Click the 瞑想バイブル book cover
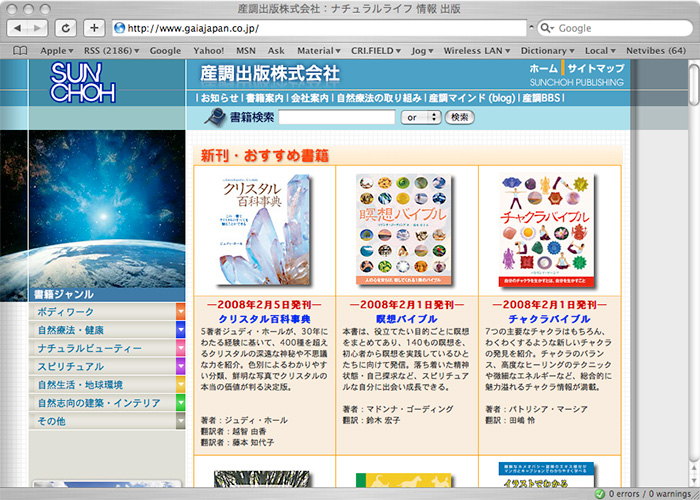700x500 pixels. (404, 230)
